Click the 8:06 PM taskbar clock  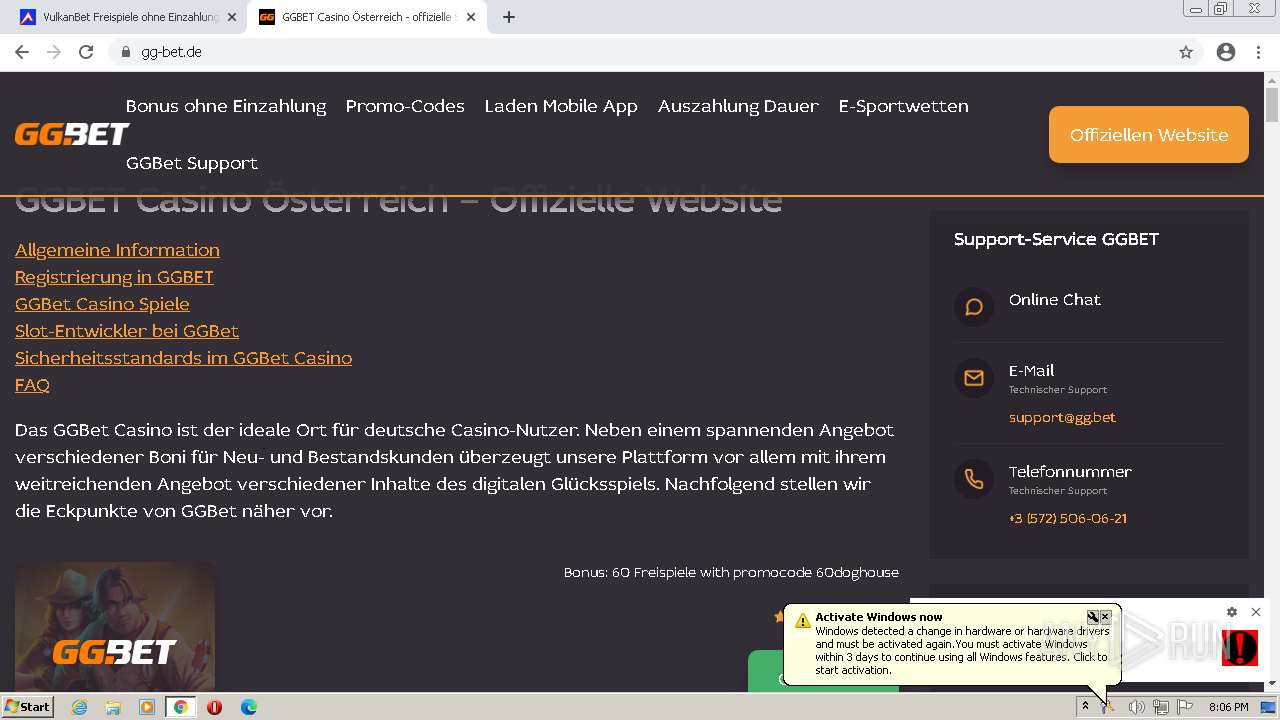coord(1228,707)
